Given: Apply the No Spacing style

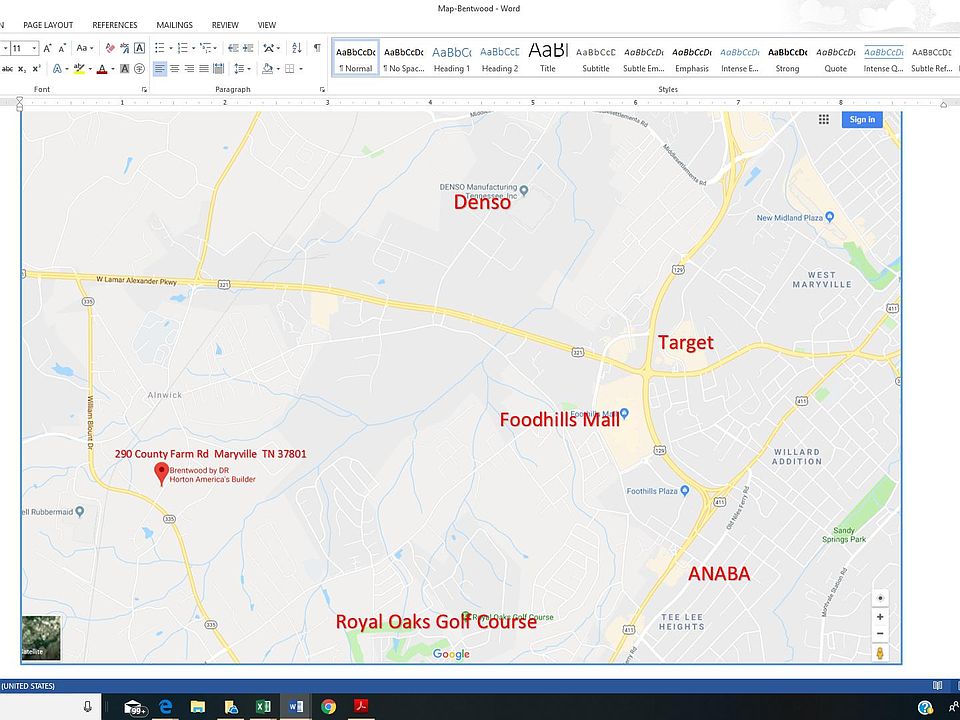Looking at the screenshot, I should pyautogui.click(x=403, y=58).
